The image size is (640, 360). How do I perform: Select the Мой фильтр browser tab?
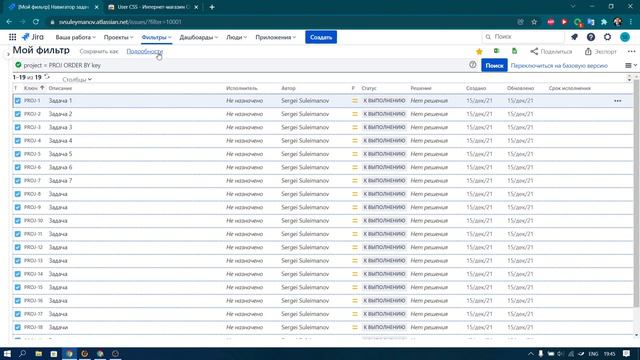point(53,7)
